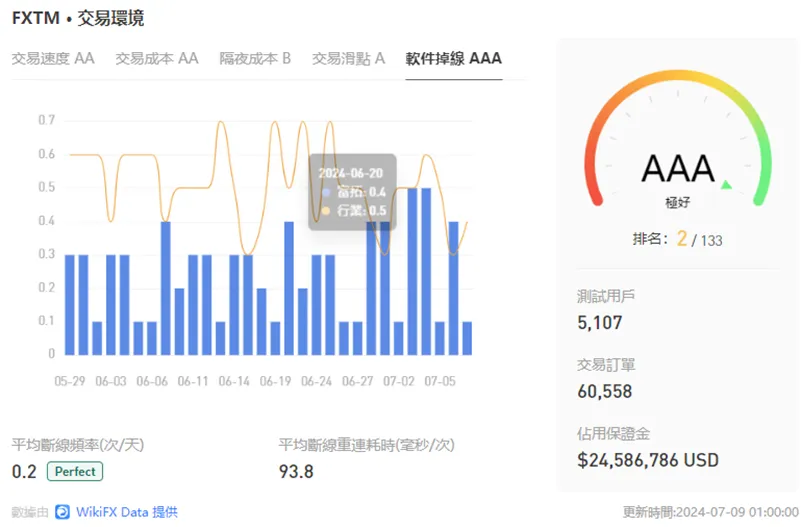Click the 極好 label under the gauge

678,203
